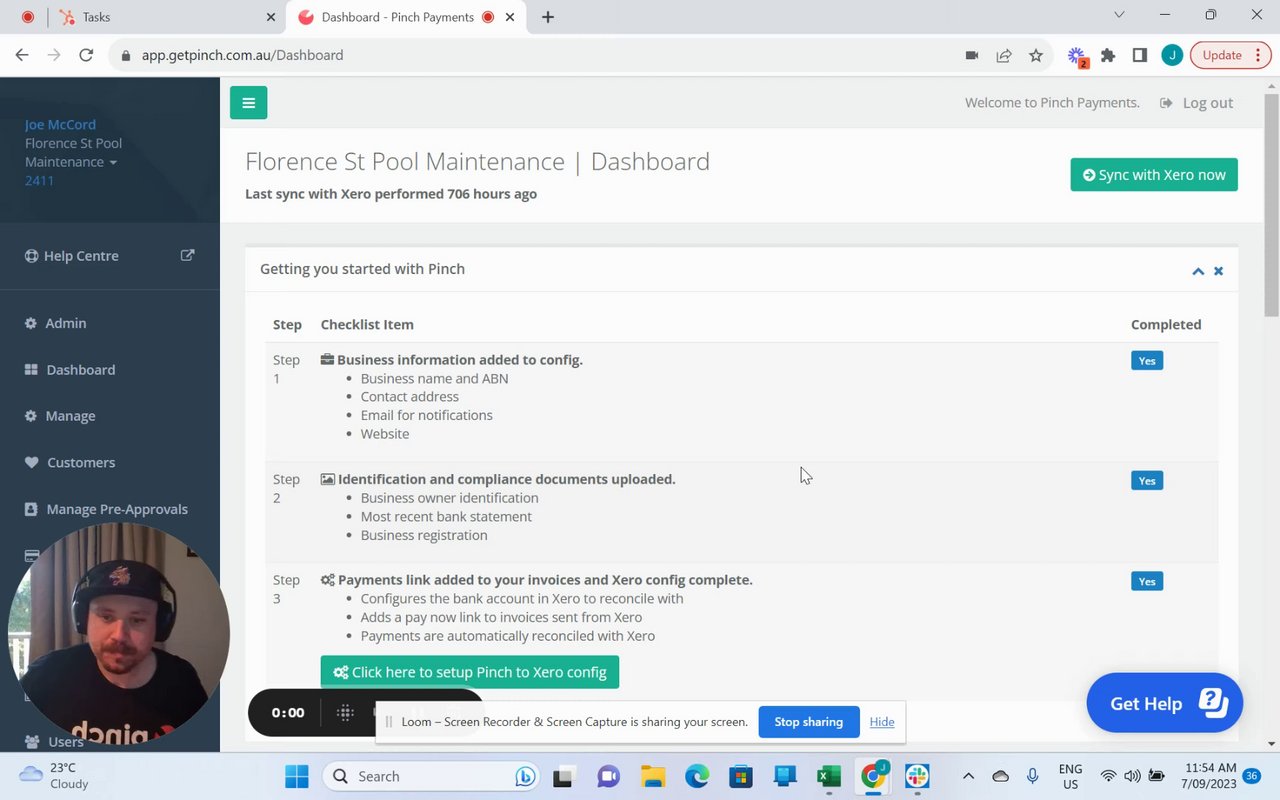Click Chrome Update button
The image size is (1280, 800).
pos(1230,55)
